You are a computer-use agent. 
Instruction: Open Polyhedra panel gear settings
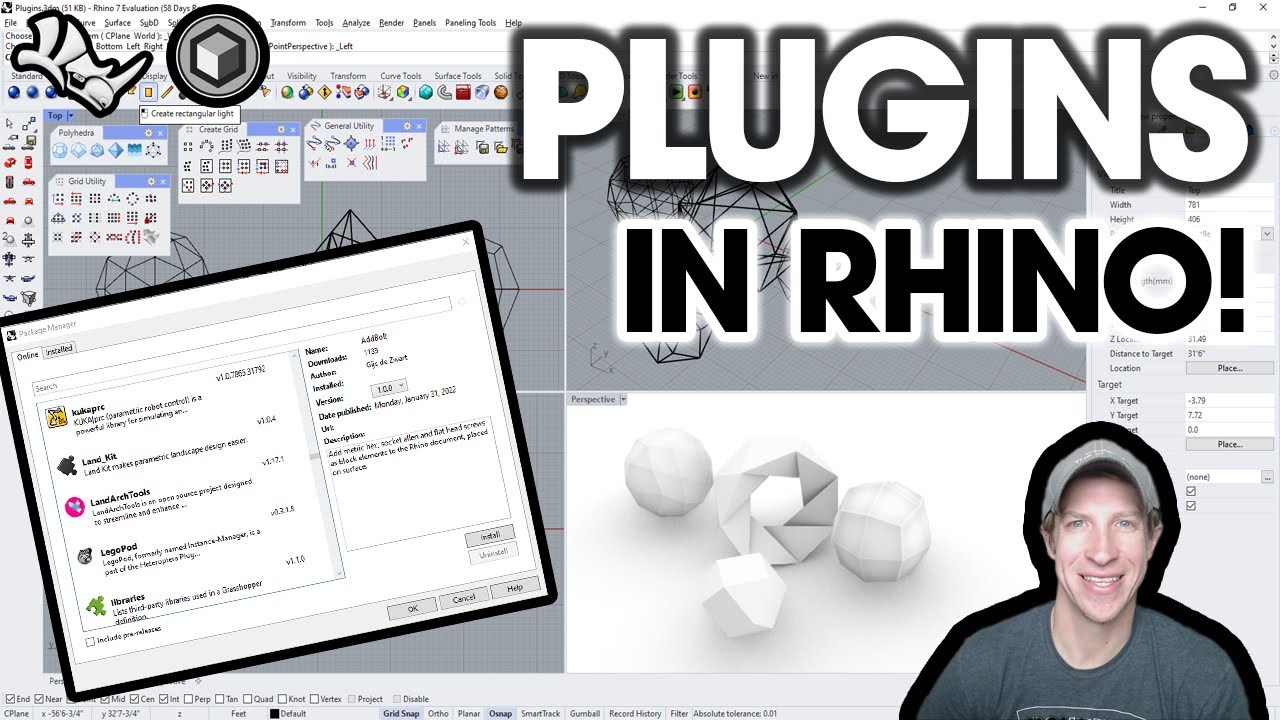click(148, 132)
